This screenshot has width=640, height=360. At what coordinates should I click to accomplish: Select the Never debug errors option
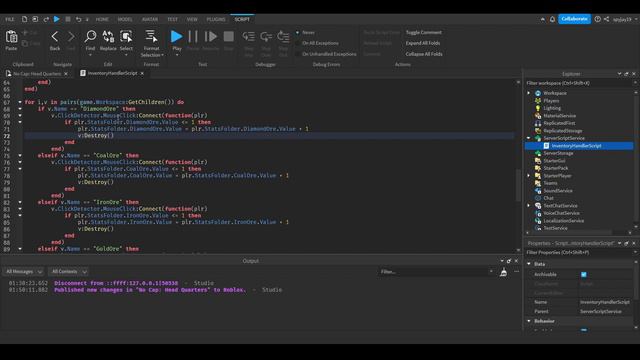pos(308,33)
